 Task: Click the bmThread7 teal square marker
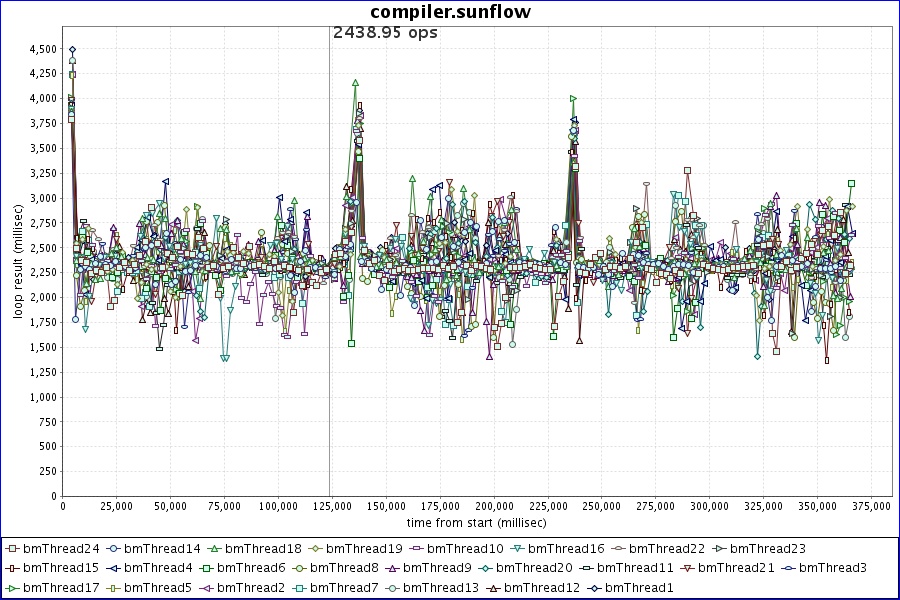[x=299, y=587]
